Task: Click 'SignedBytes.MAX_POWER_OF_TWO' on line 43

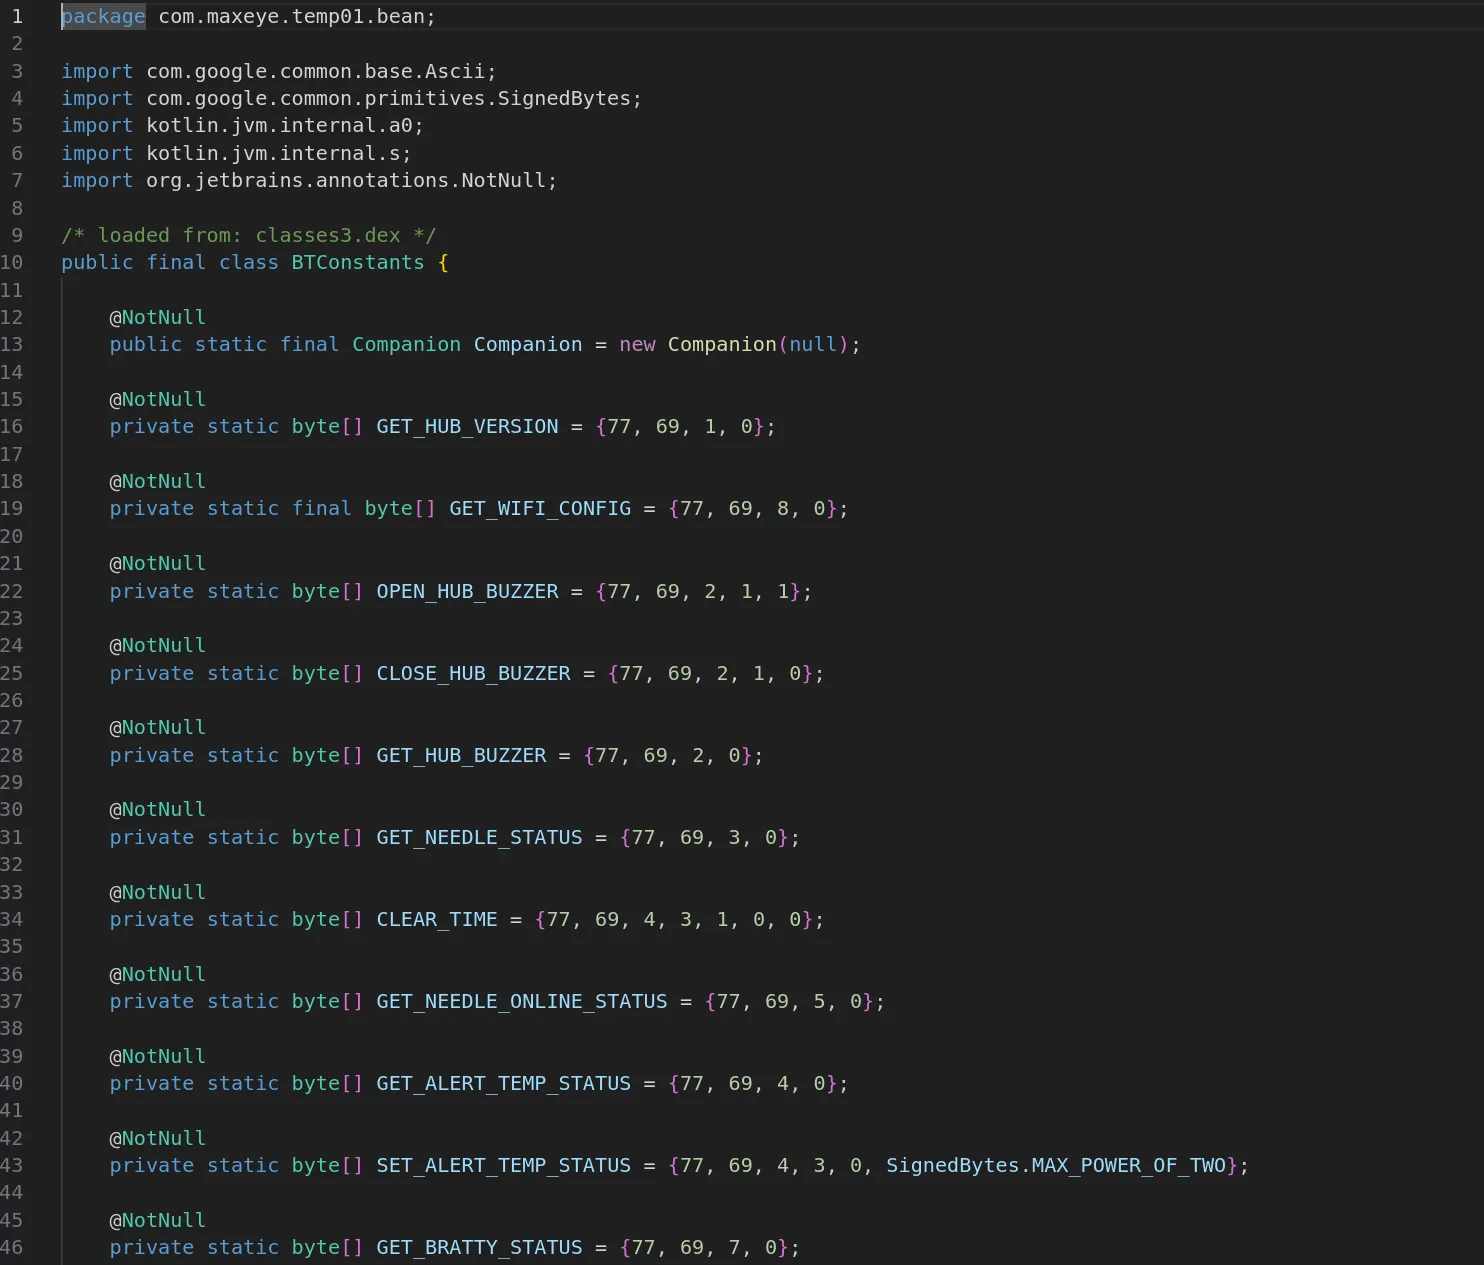Action: (1056, 1165)
